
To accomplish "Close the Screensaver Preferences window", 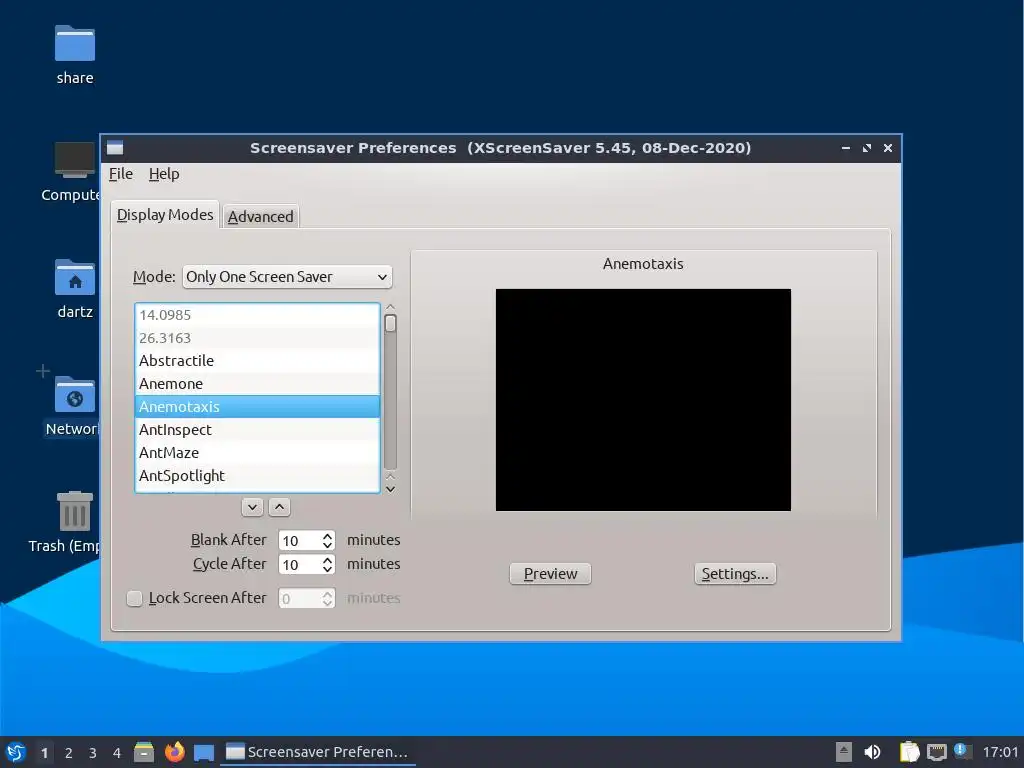I will (888, 148).
